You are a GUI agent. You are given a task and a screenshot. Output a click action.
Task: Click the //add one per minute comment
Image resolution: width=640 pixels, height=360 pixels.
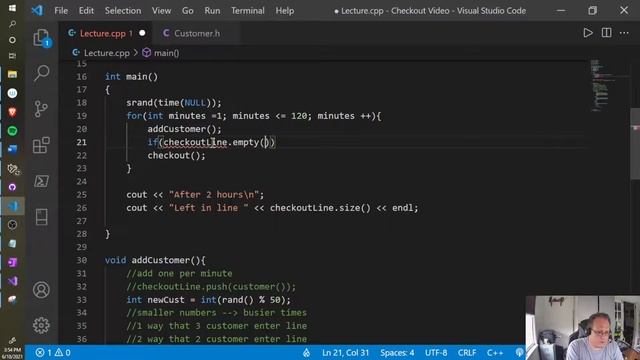click(179, 273)
